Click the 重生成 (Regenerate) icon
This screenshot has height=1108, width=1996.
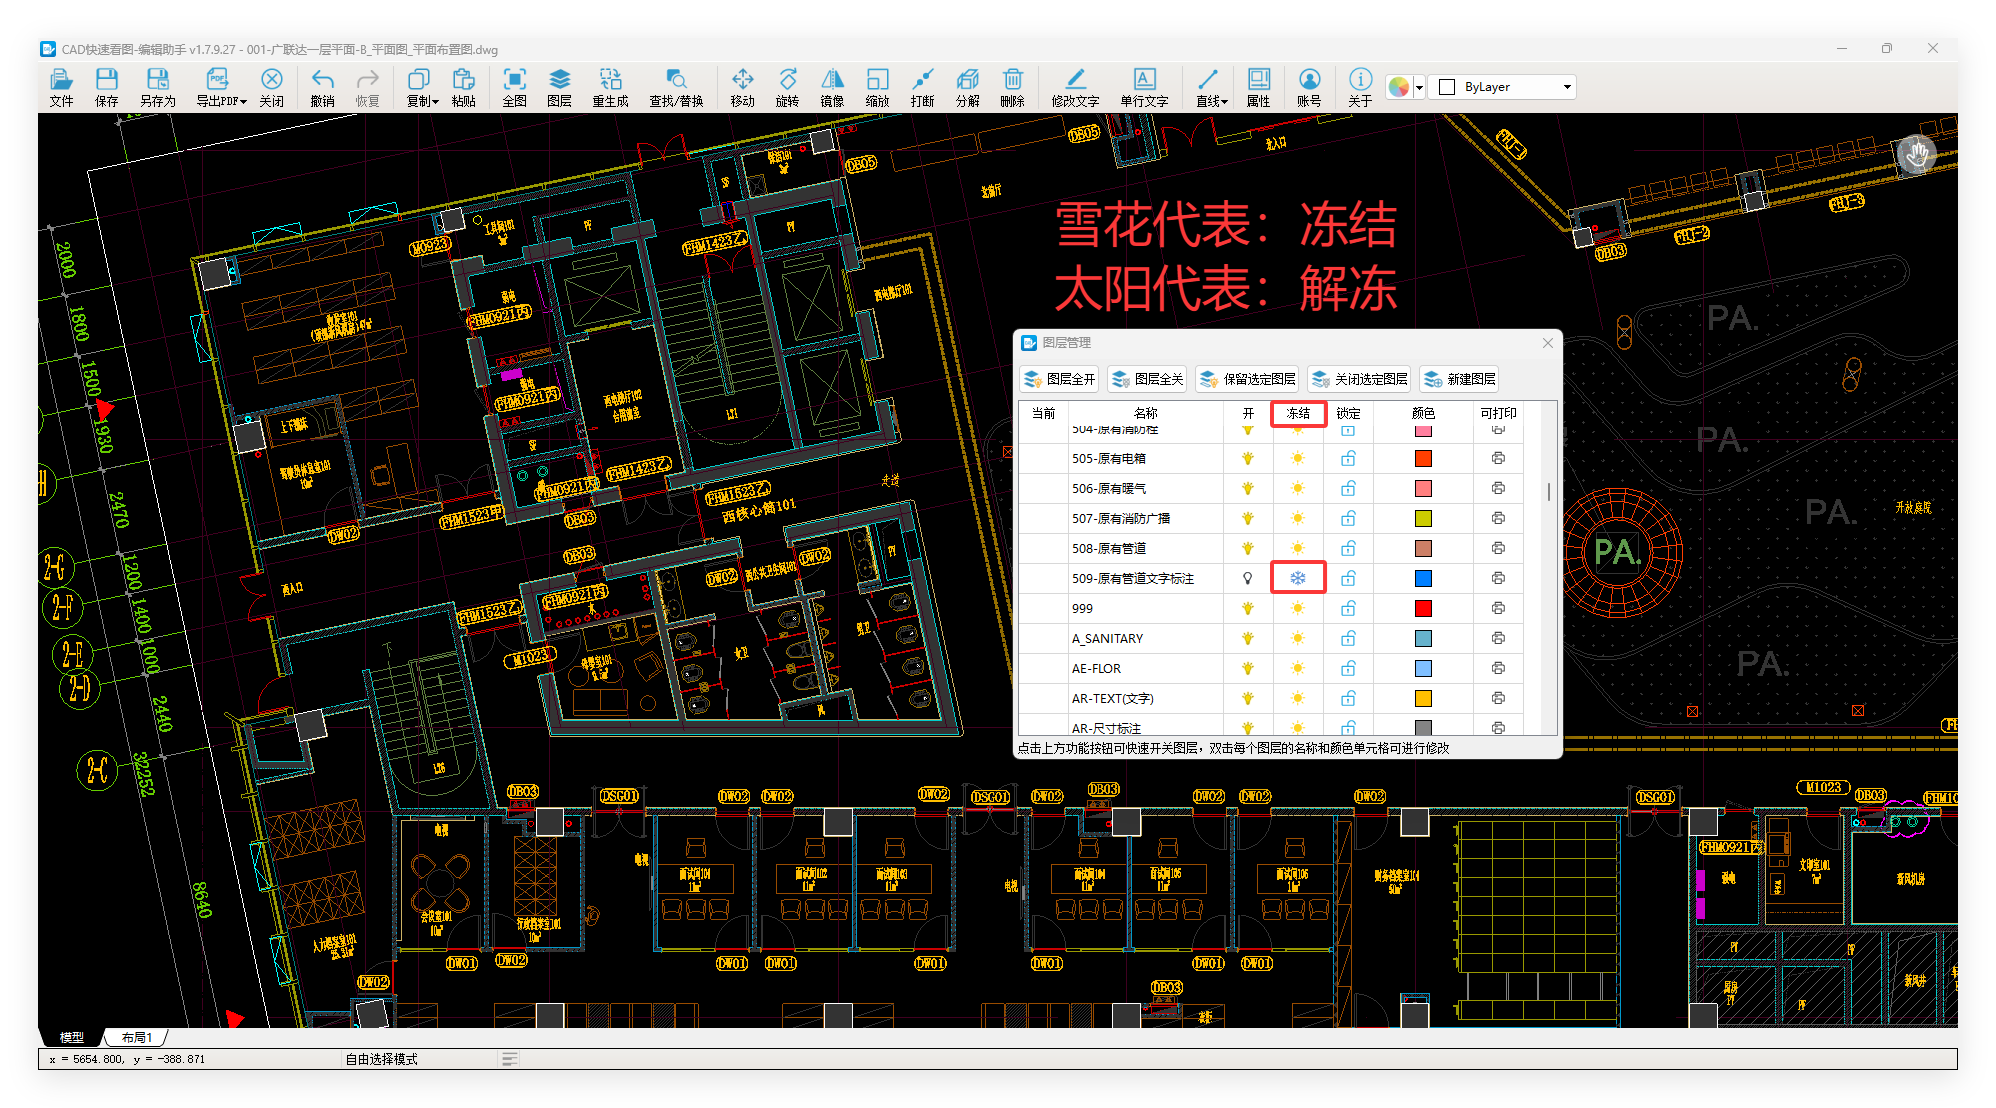click(610, 87)
